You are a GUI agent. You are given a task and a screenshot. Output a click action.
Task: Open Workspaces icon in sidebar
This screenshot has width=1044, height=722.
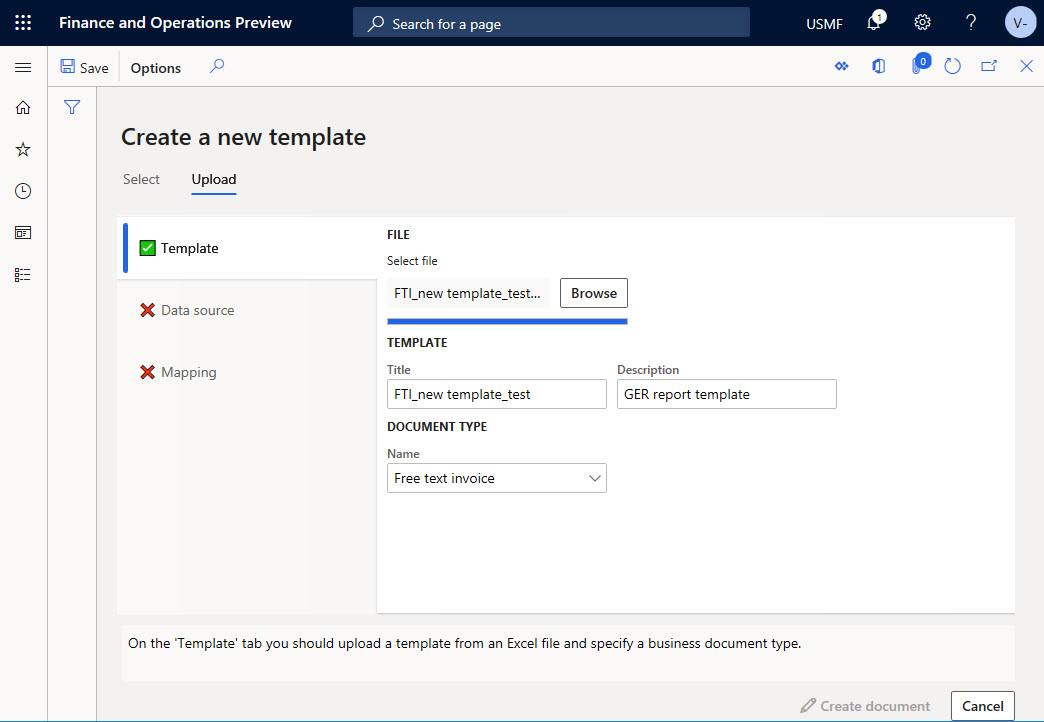tap(23, 233)
